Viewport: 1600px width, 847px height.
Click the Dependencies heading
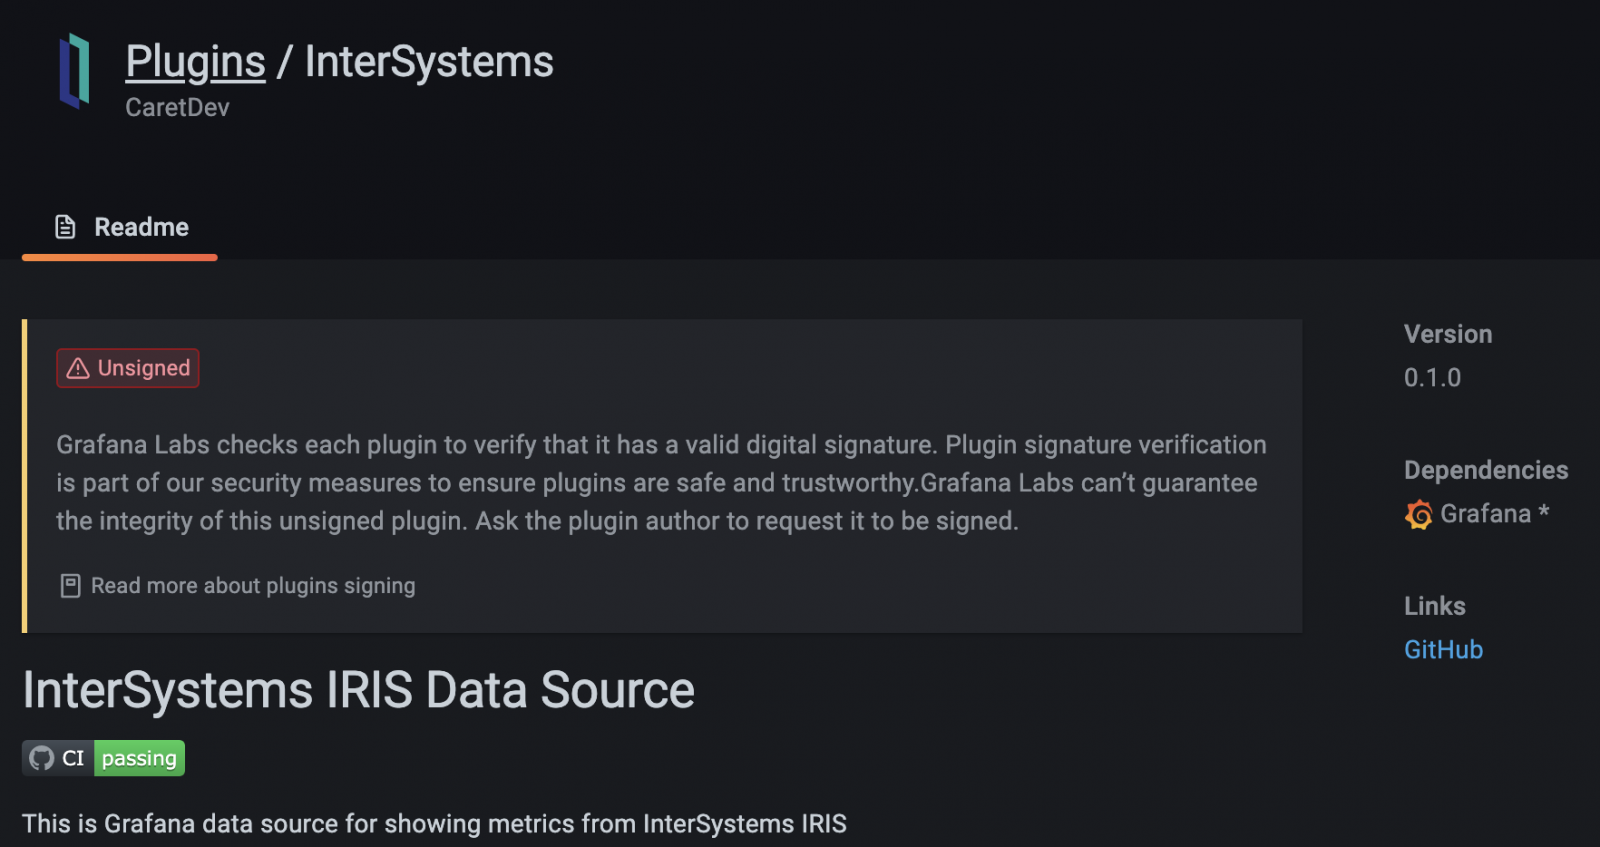pyautogui.click(x=1485, y=470)
